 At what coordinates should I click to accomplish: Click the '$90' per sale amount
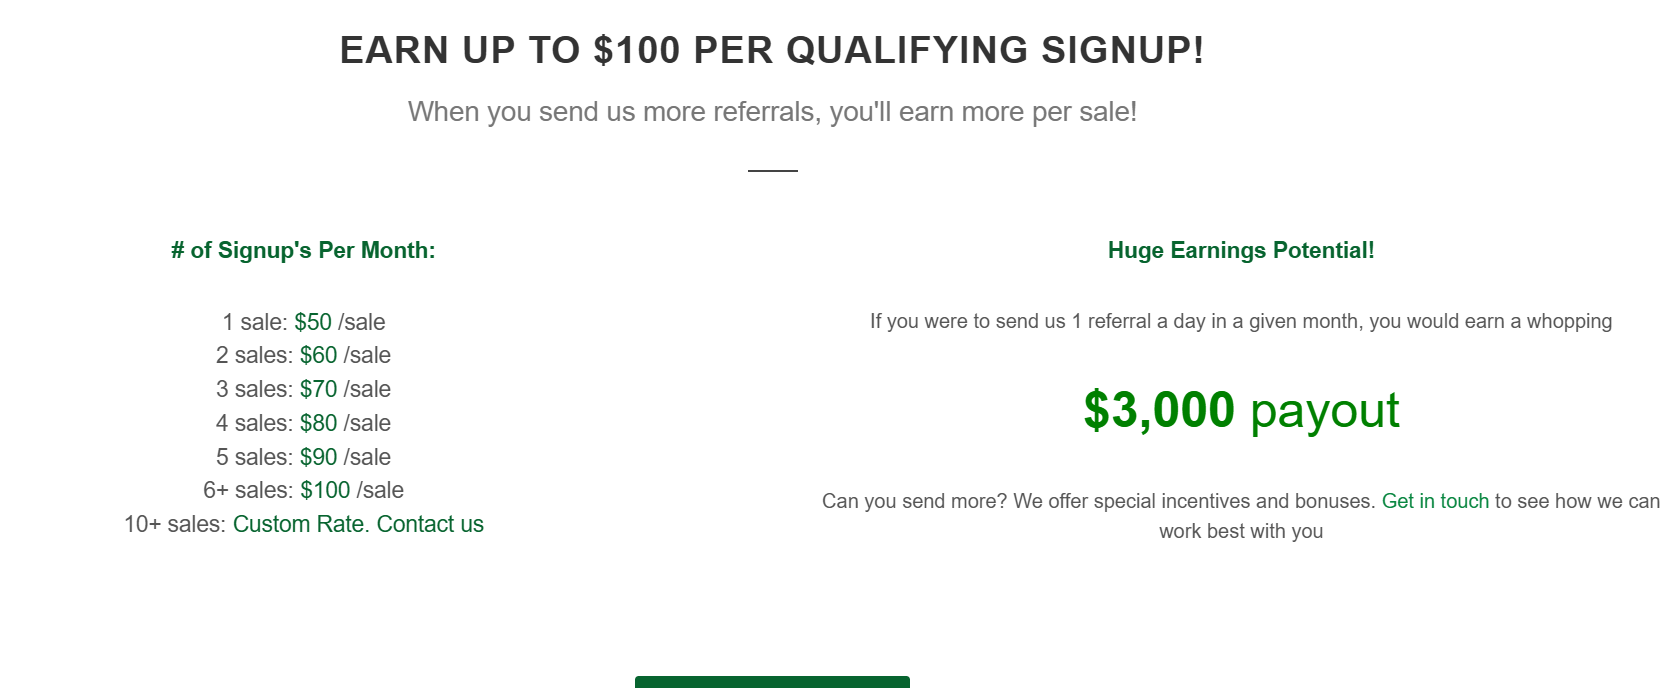319,457
